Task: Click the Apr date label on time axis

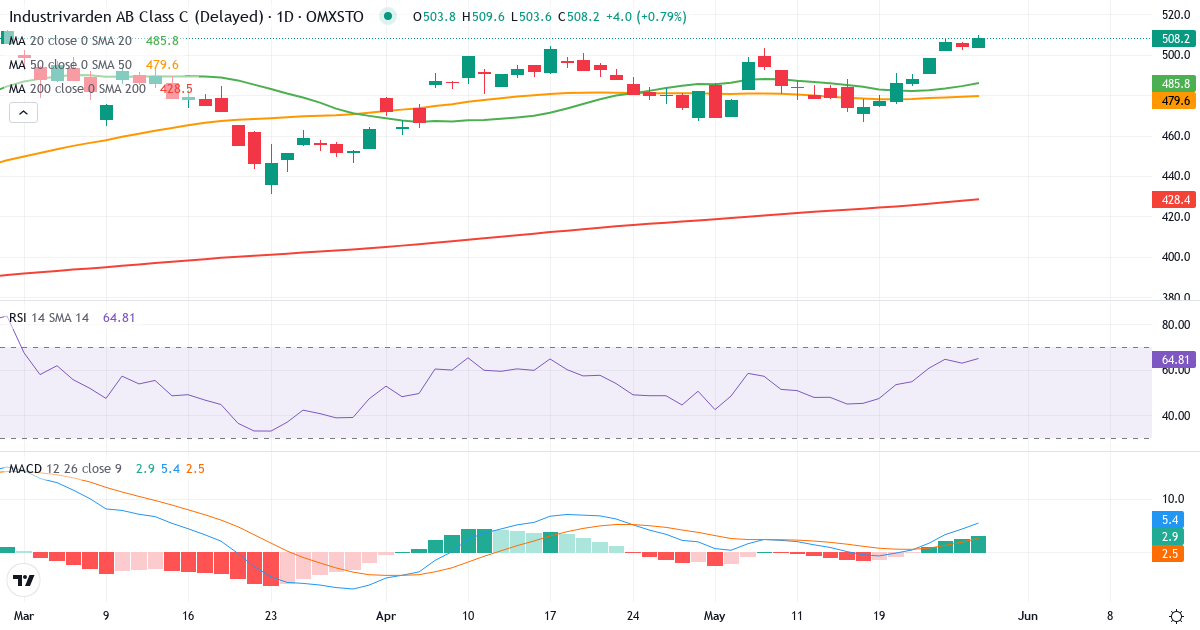Action: click(387, 615)
